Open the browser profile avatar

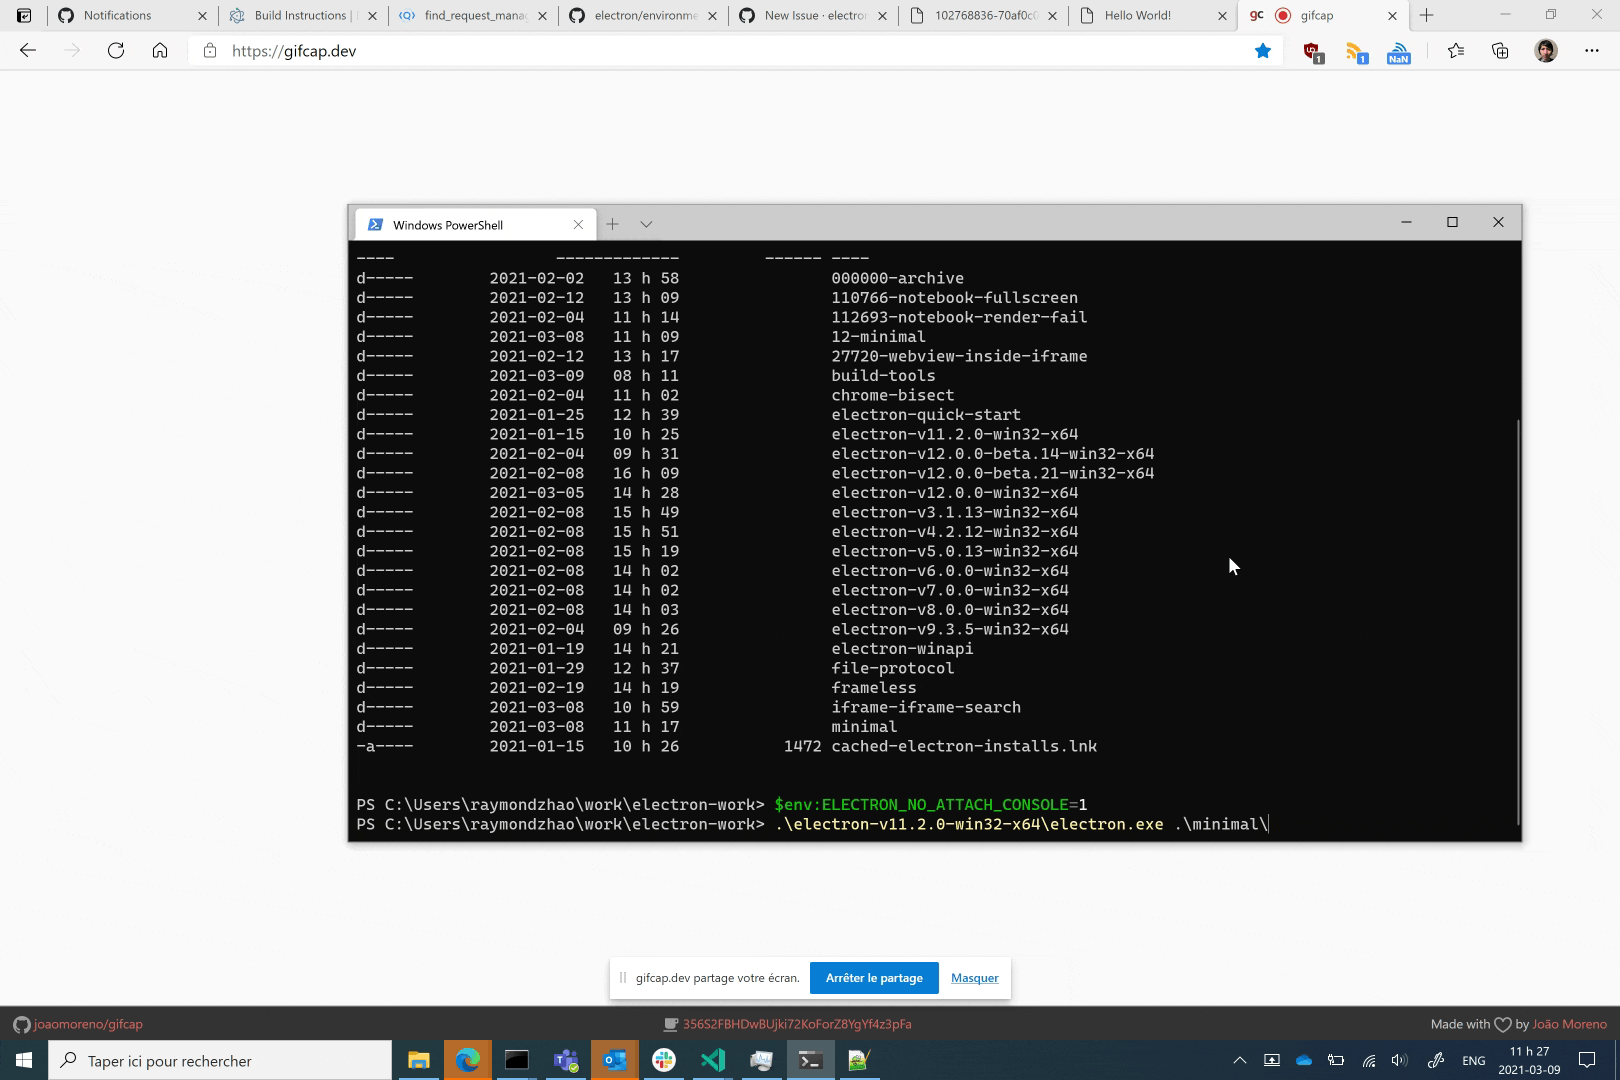click(x=1545, y=51)
